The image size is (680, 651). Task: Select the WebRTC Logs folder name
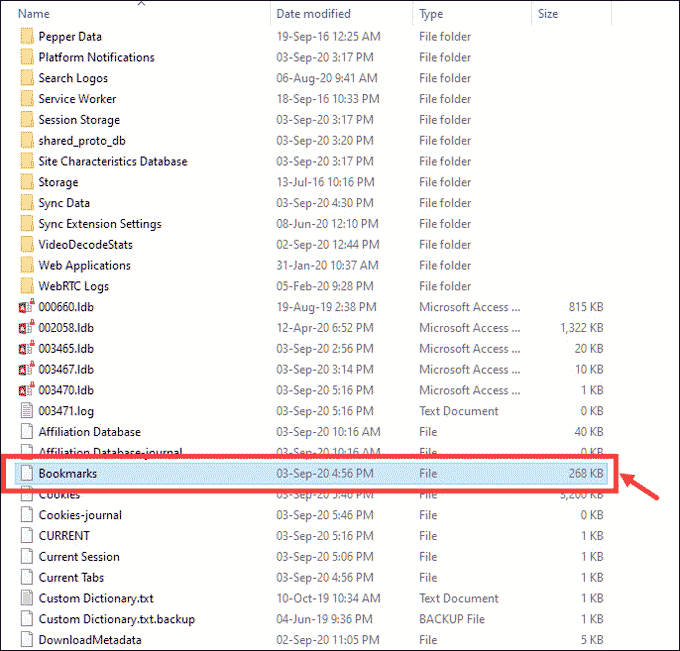pos(74,286)
